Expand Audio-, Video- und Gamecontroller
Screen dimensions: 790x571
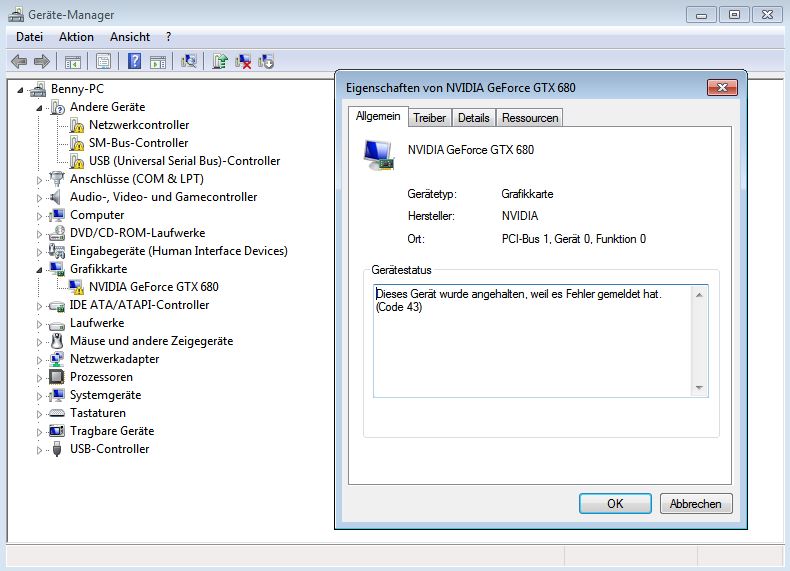point(39,198)
